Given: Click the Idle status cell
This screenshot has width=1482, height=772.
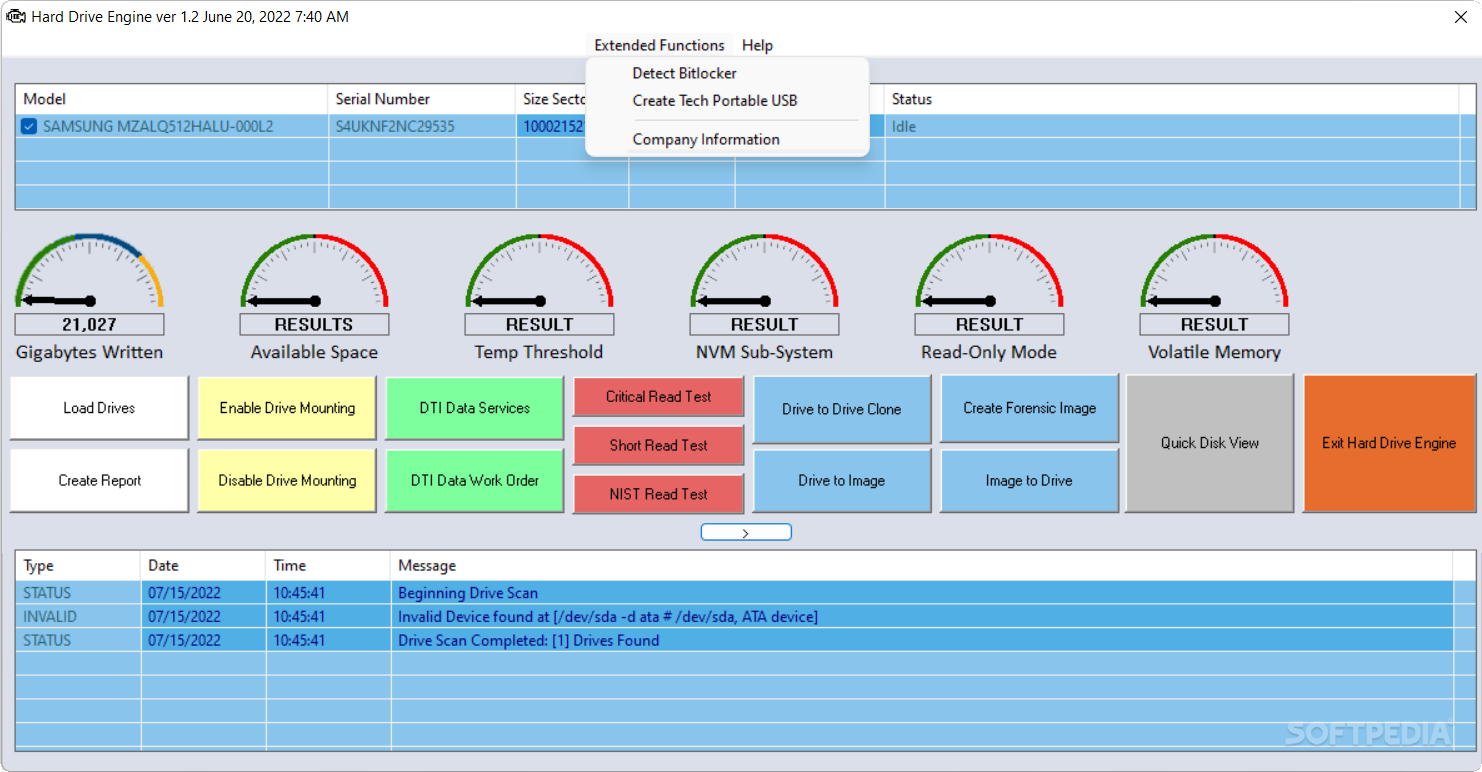Looking at the screenshot, I should 1172,127.
